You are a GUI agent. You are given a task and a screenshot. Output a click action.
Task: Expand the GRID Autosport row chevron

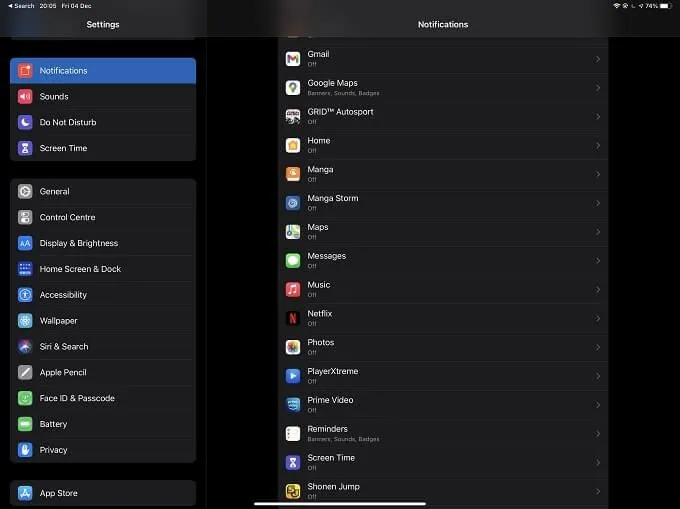tap(598, 117)
